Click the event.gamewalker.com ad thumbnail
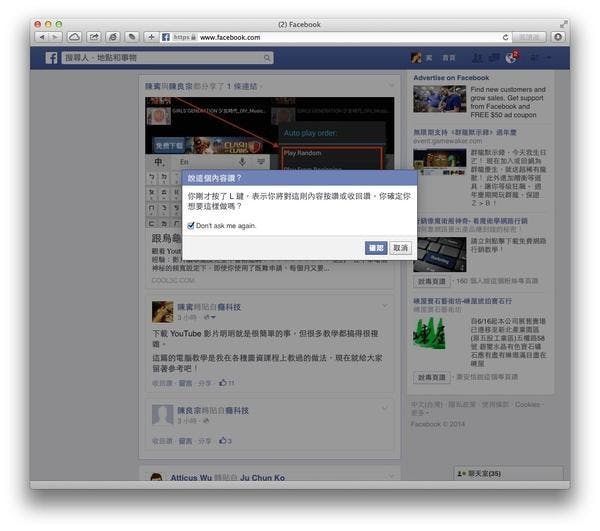The width and height of the screenshot is (600, 531). point(439,162)
